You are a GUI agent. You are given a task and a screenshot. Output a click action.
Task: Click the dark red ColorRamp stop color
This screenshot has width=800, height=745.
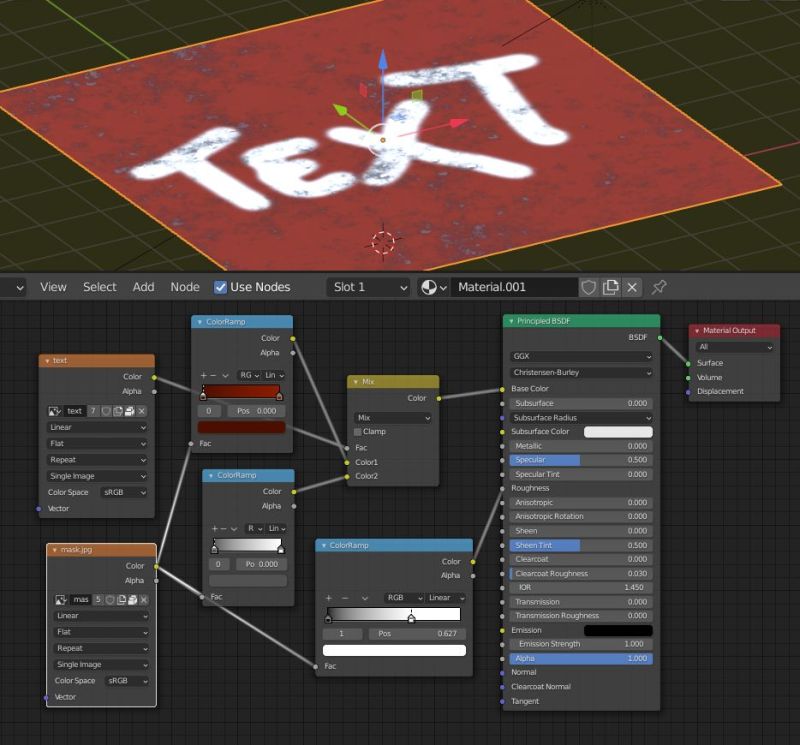pos(241,427)
